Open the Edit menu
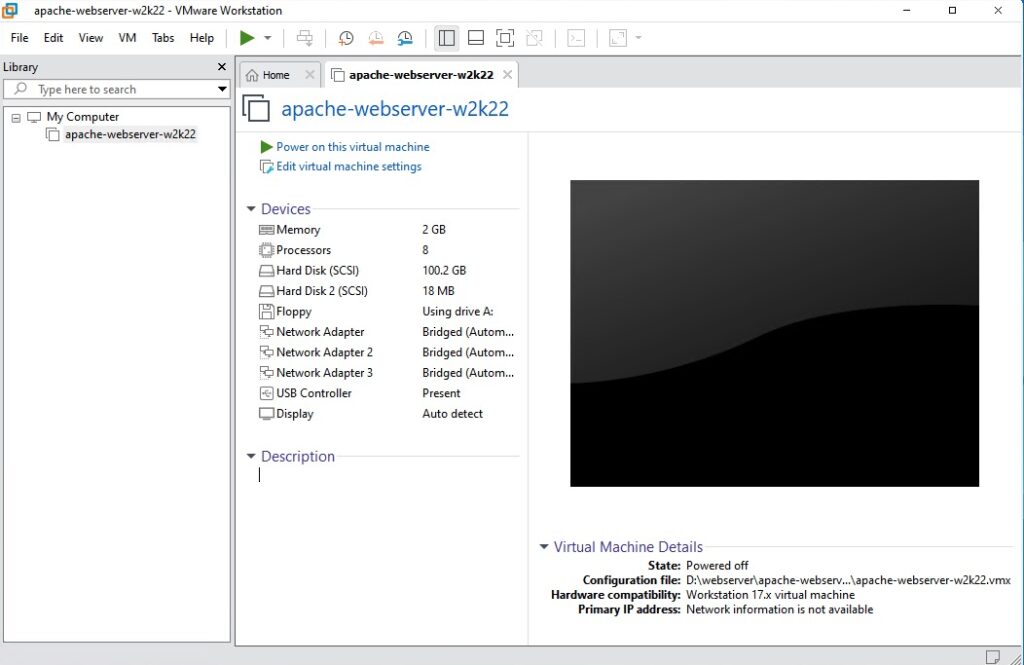This screenshot has height=665, width=1024. pyautogui.click(x=53, y=38)
